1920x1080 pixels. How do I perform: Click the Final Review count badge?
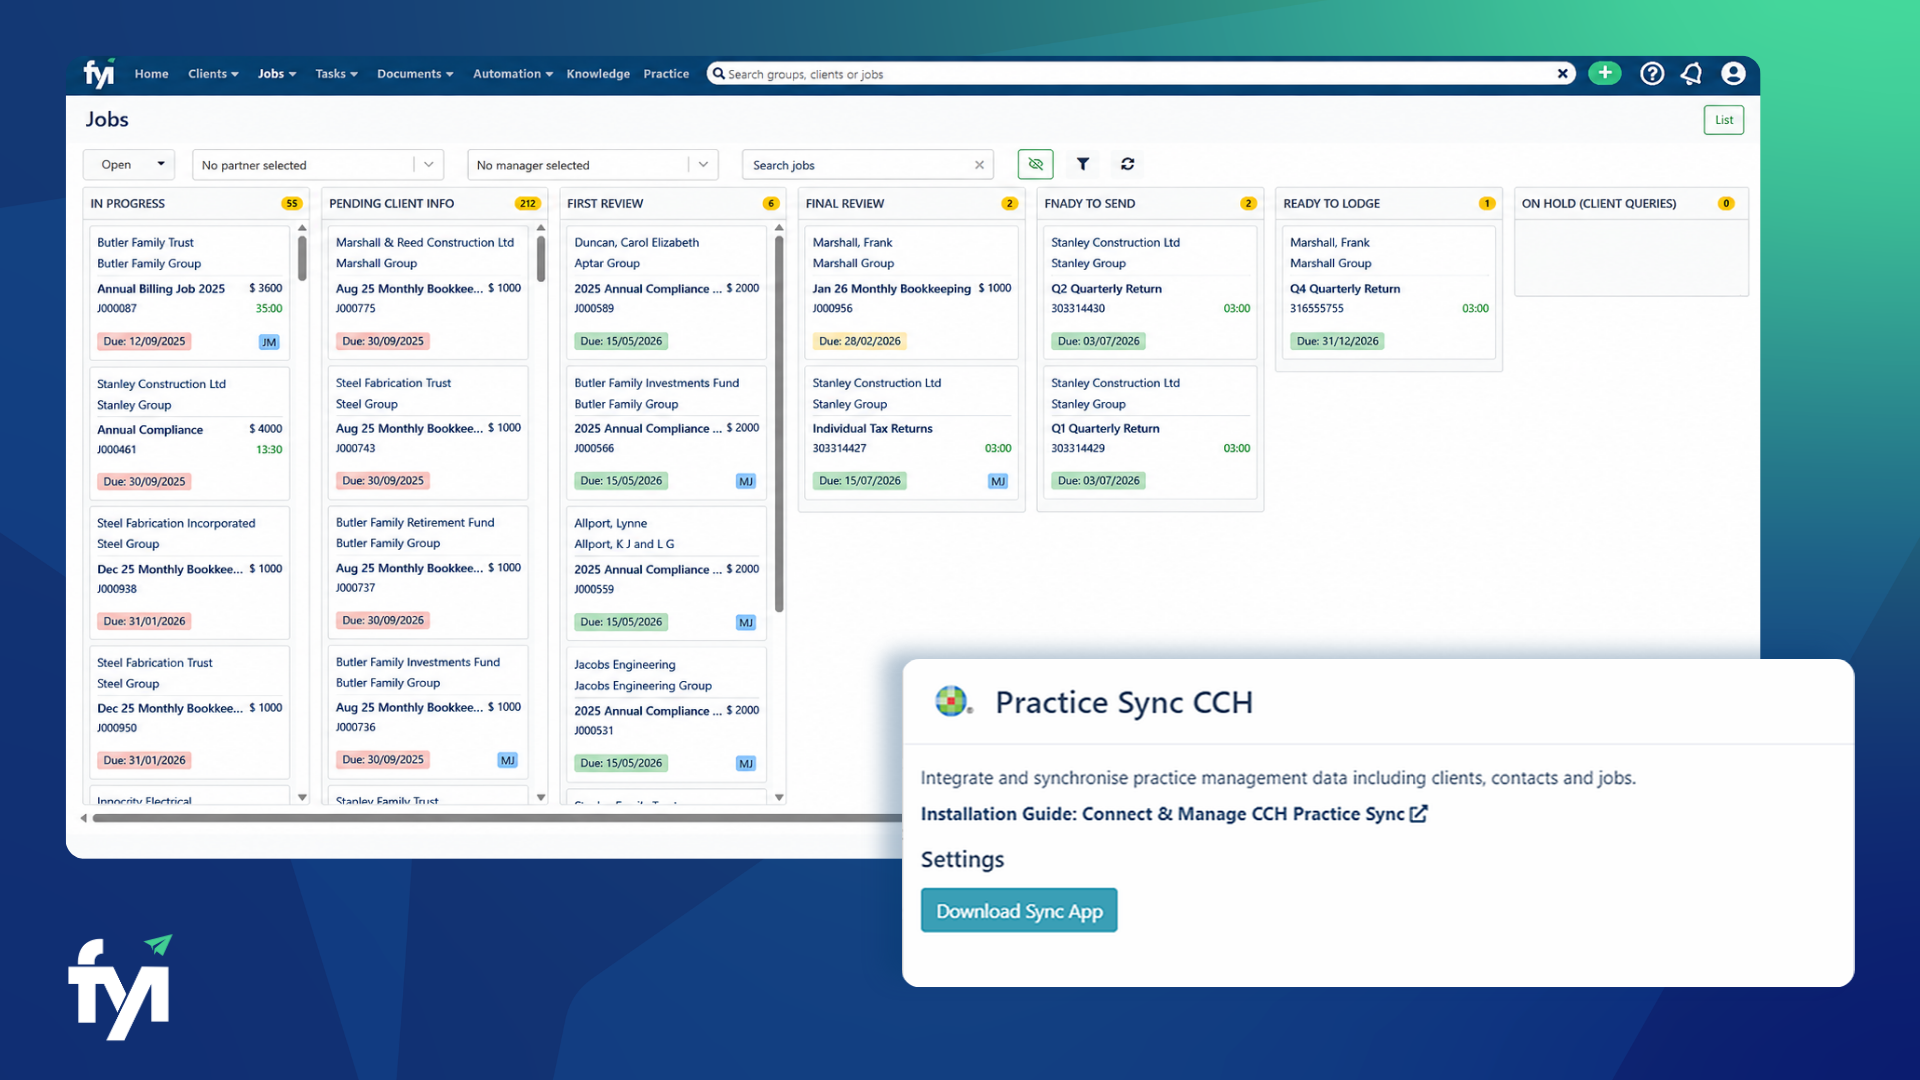coord(1009,203)
